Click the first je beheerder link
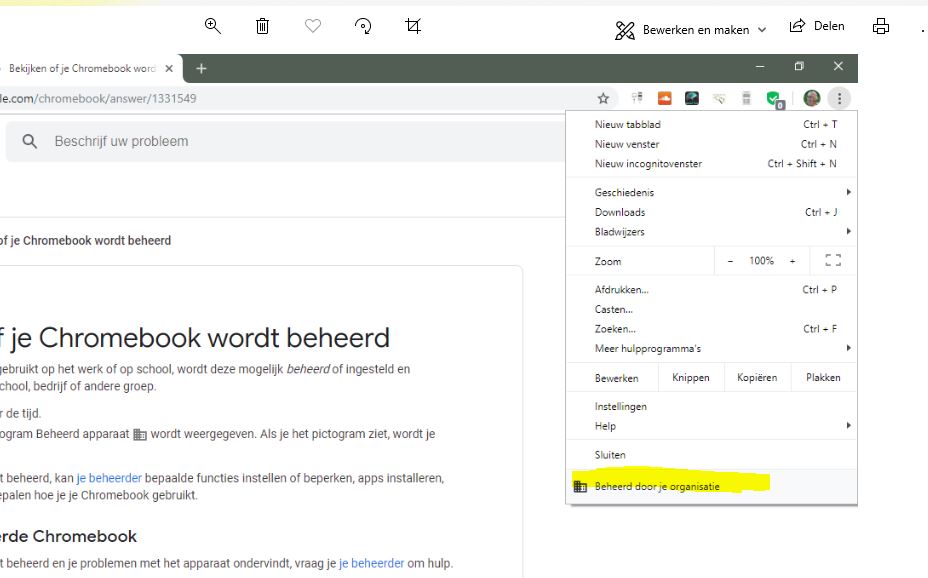This screenshot has height=578, width=928. click(109, 478)
